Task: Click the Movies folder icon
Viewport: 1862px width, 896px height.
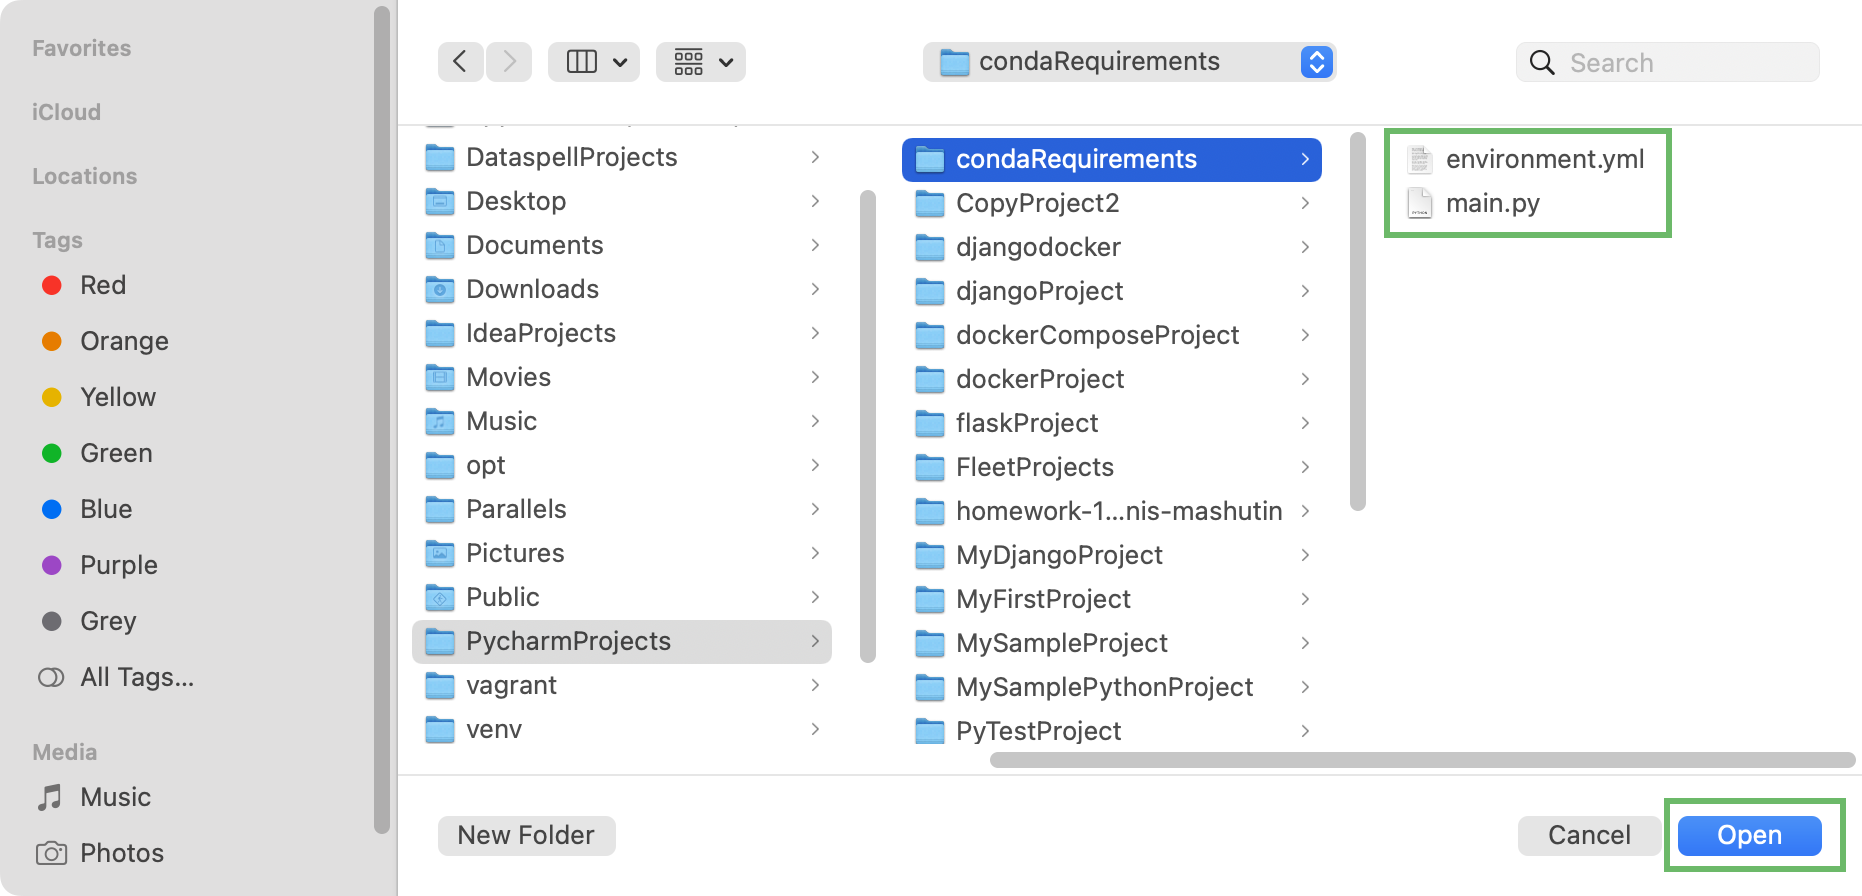Action: point(440,377)
